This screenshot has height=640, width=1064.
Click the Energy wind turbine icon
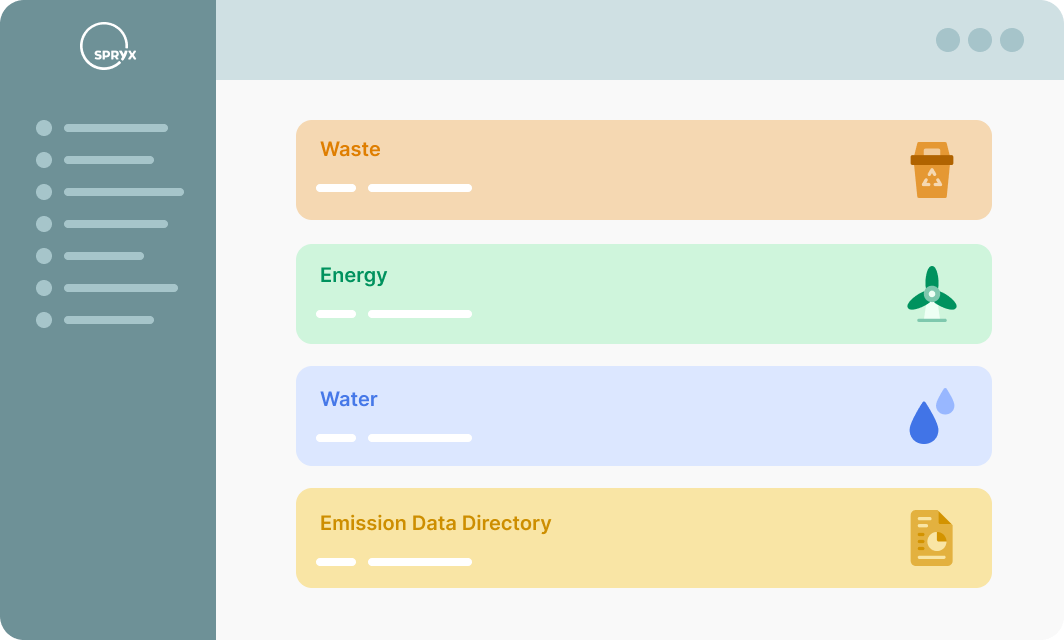(x=932, y=294)
